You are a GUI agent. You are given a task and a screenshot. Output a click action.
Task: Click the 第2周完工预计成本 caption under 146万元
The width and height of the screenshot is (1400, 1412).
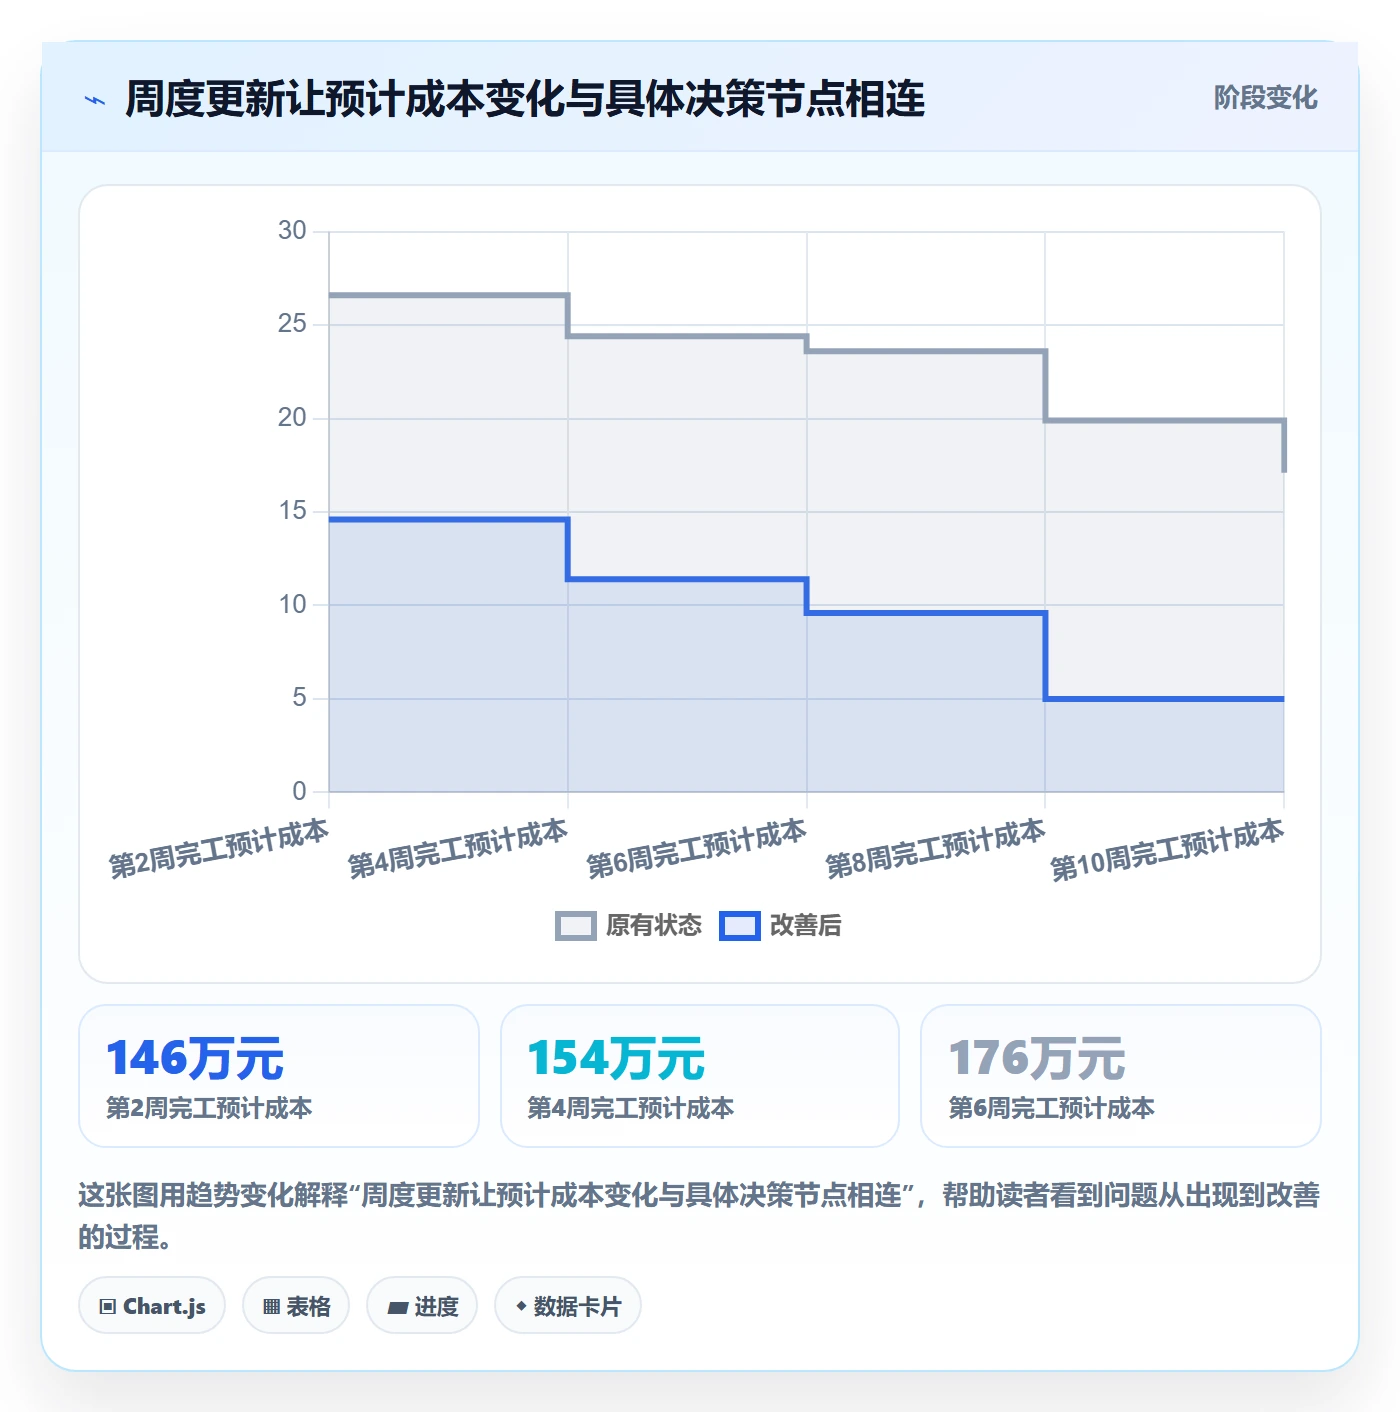pos(210,1108)
